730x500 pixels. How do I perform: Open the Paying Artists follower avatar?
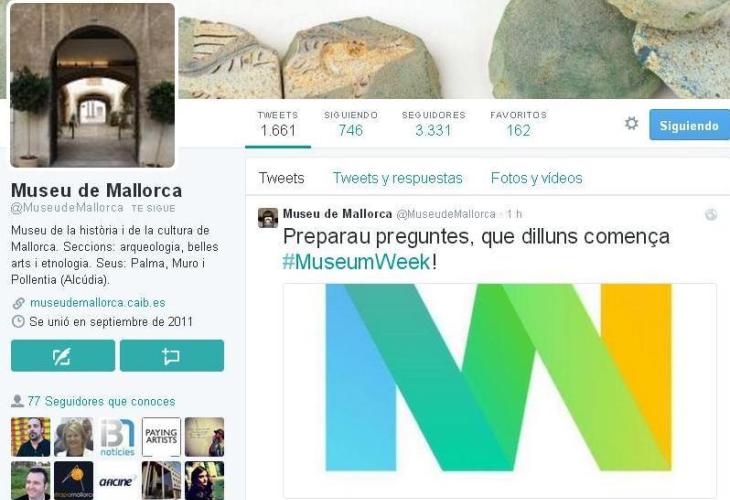(x=161, y=437)
